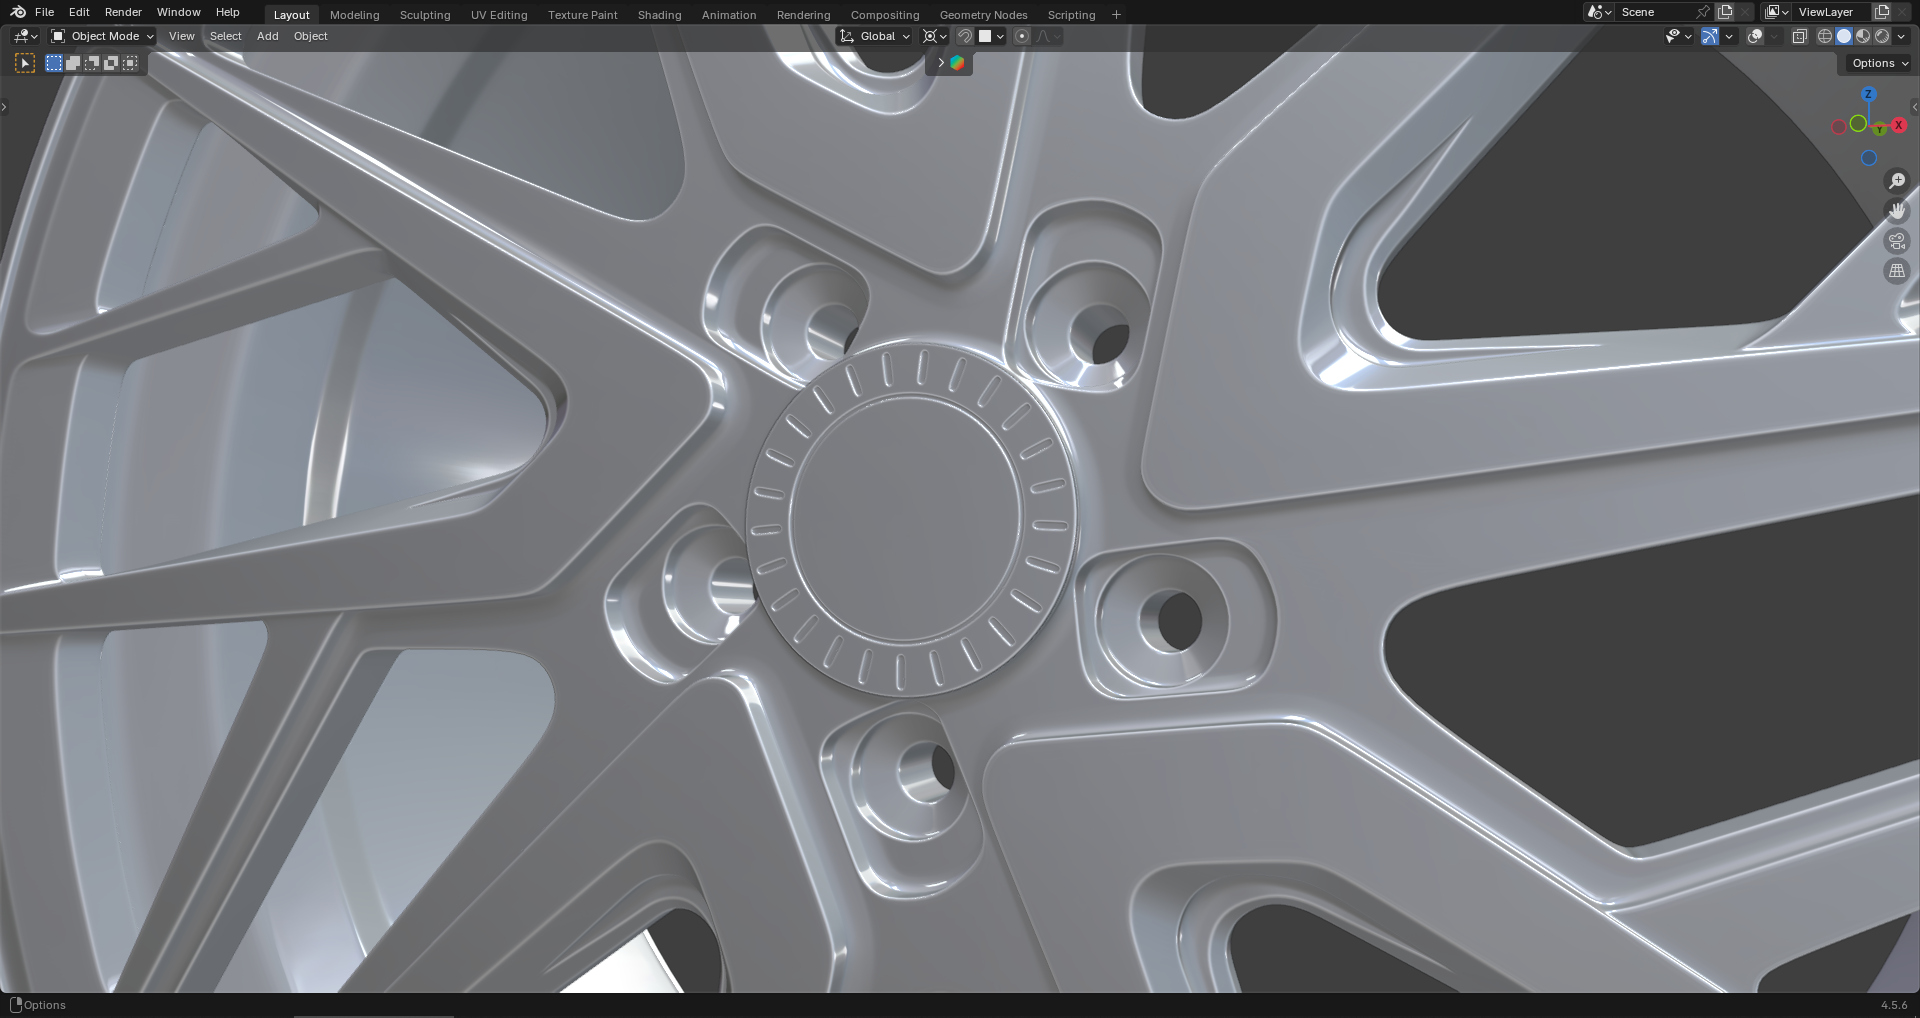The height and width of the screenshot is (1018, 1920).
Task: Open the Blender logo app menu
Action: [x=18, y=12]
